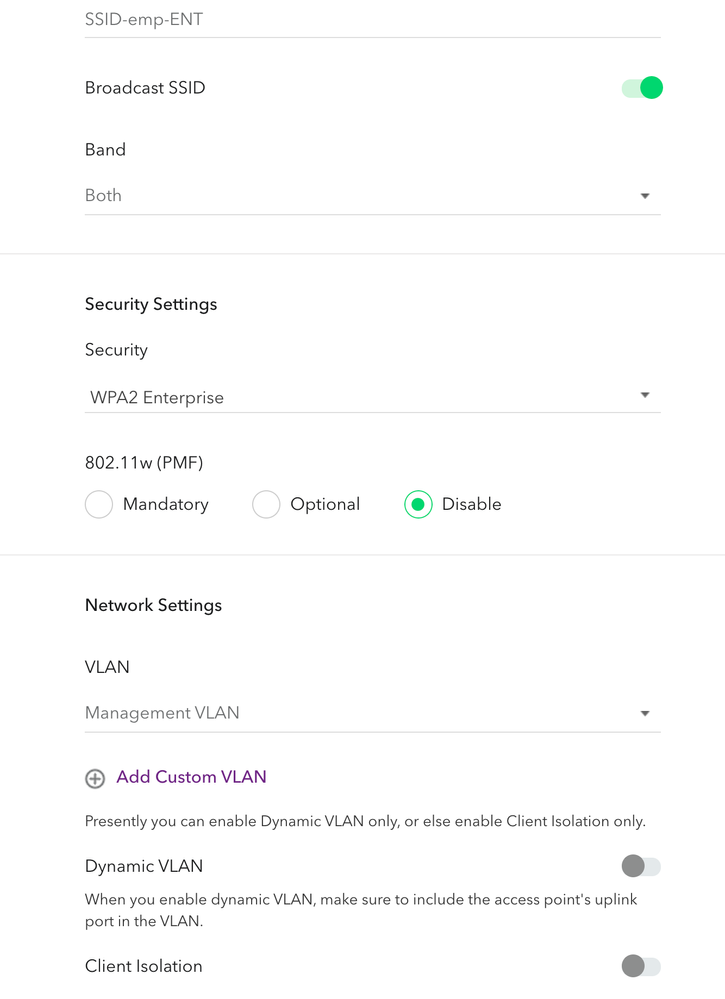Click the Both band selection field

pos(373,196)
